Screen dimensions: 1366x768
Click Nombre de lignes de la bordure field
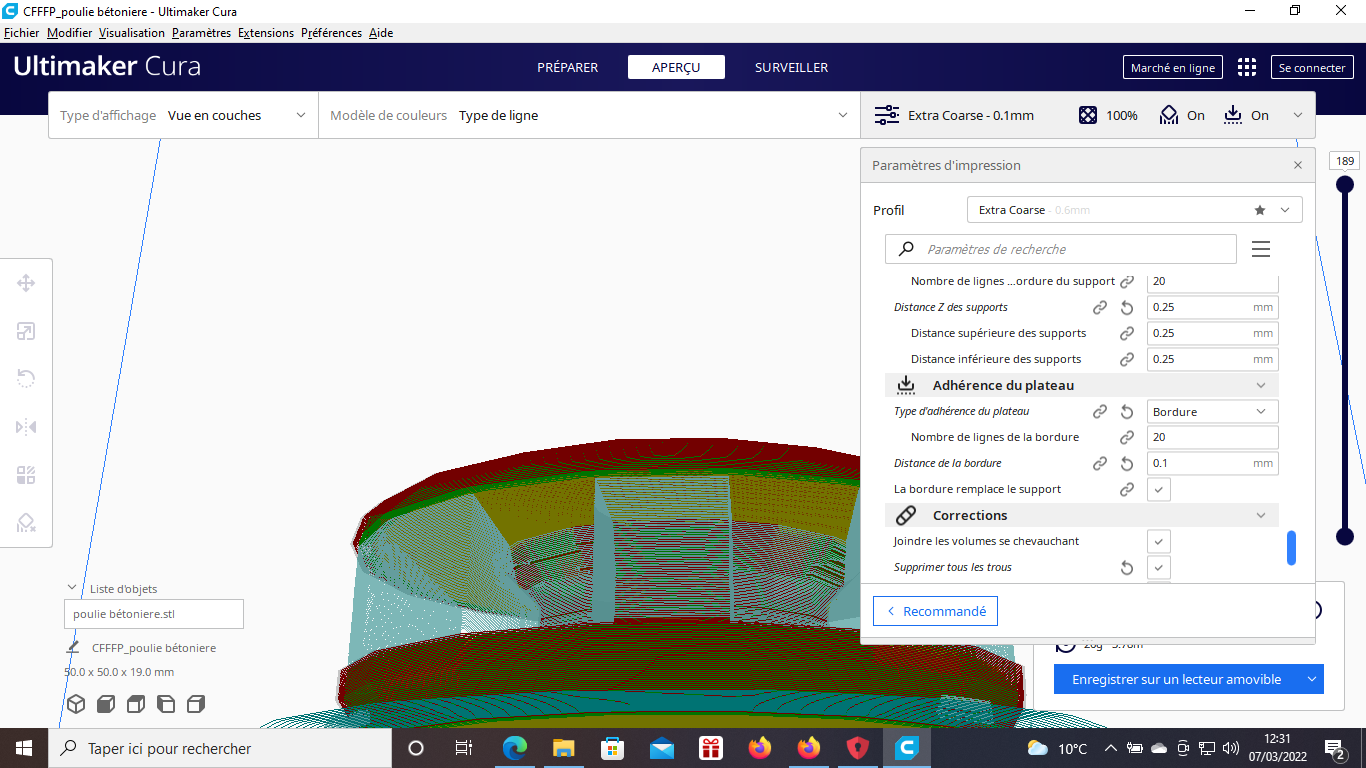point(1212,437)
